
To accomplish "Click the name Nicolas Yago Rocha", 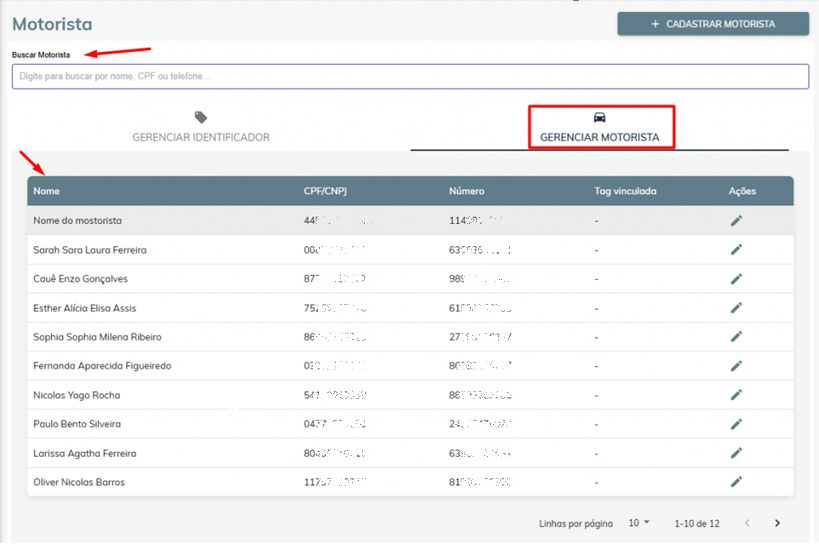I will coord(77,395).
